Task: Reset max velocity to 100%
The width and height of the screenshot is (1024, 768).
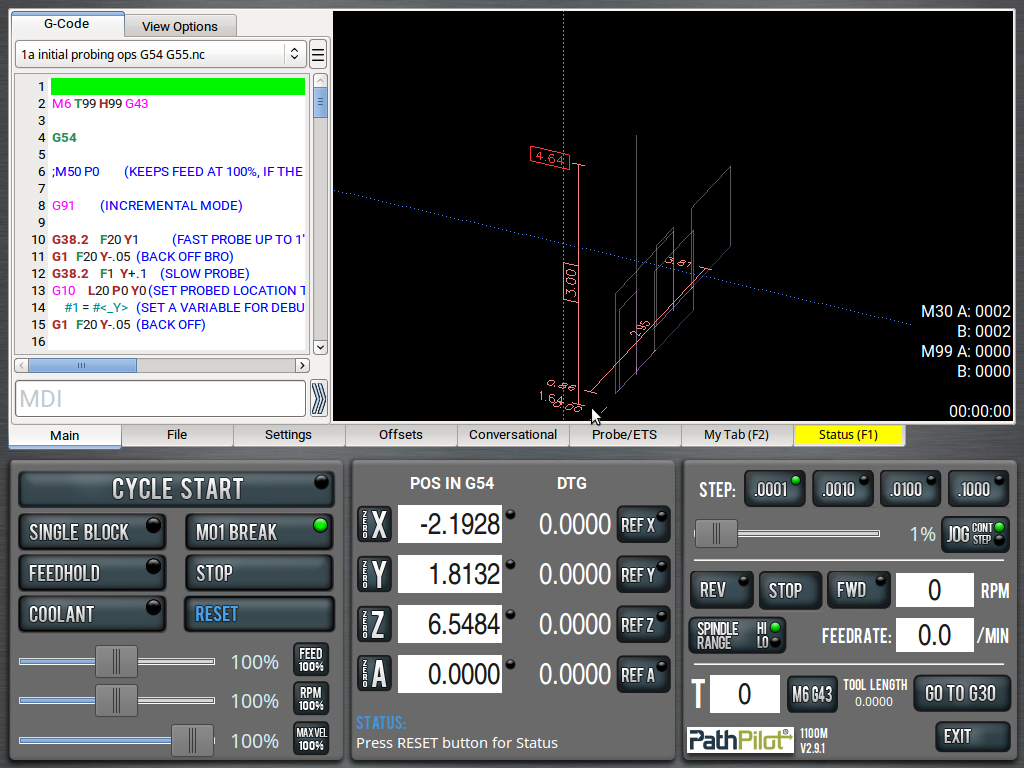Action: pyautogui.click(x=310, y=739)
